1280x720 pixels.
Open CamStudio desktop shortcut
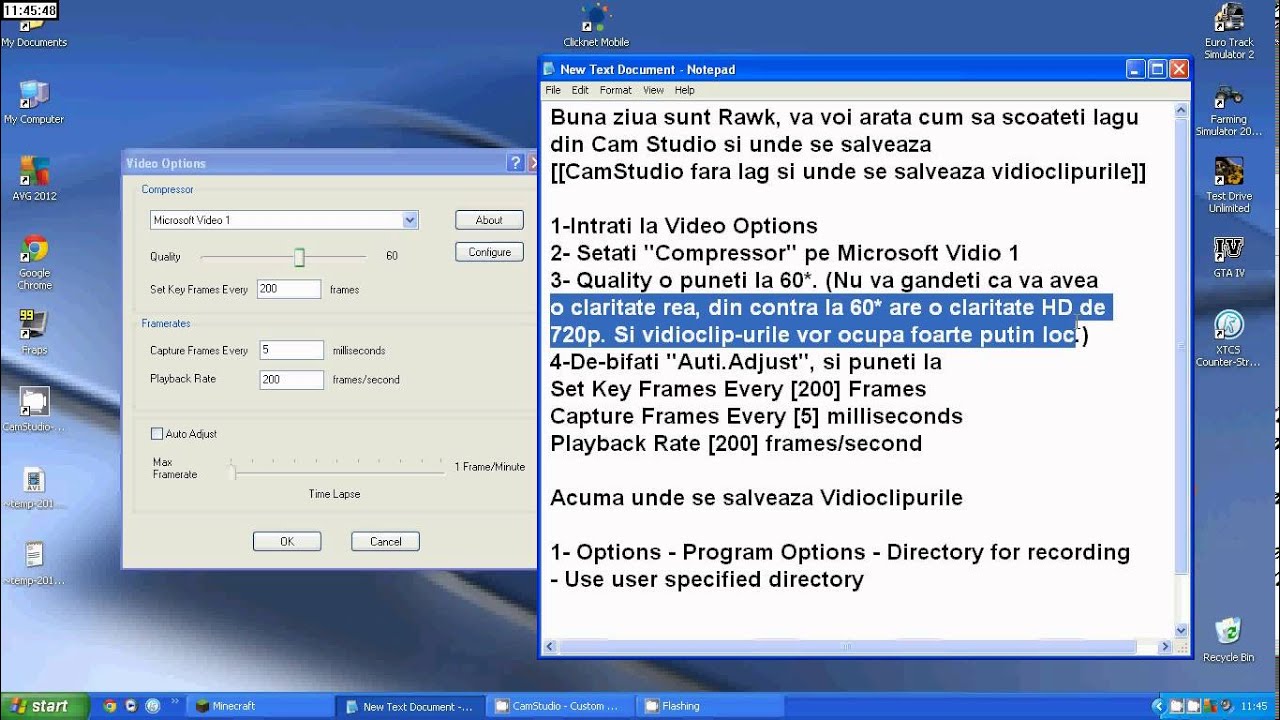coord(33,410)
